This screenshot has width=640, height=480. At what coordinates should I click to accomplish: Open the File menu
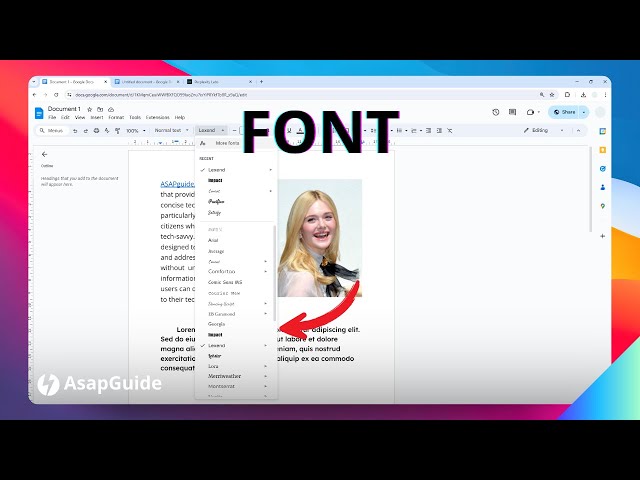(x=52, y=117)
